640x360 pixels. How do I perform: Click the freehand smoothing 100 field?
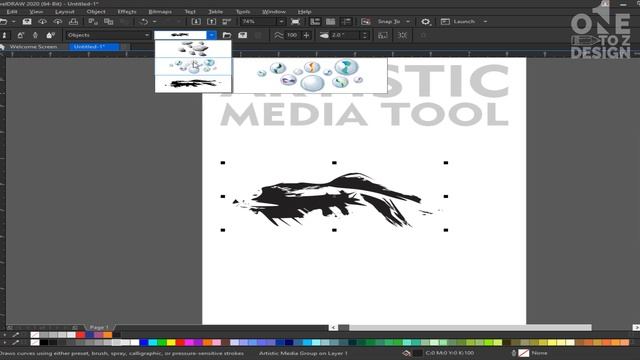[x=292, y=35]
